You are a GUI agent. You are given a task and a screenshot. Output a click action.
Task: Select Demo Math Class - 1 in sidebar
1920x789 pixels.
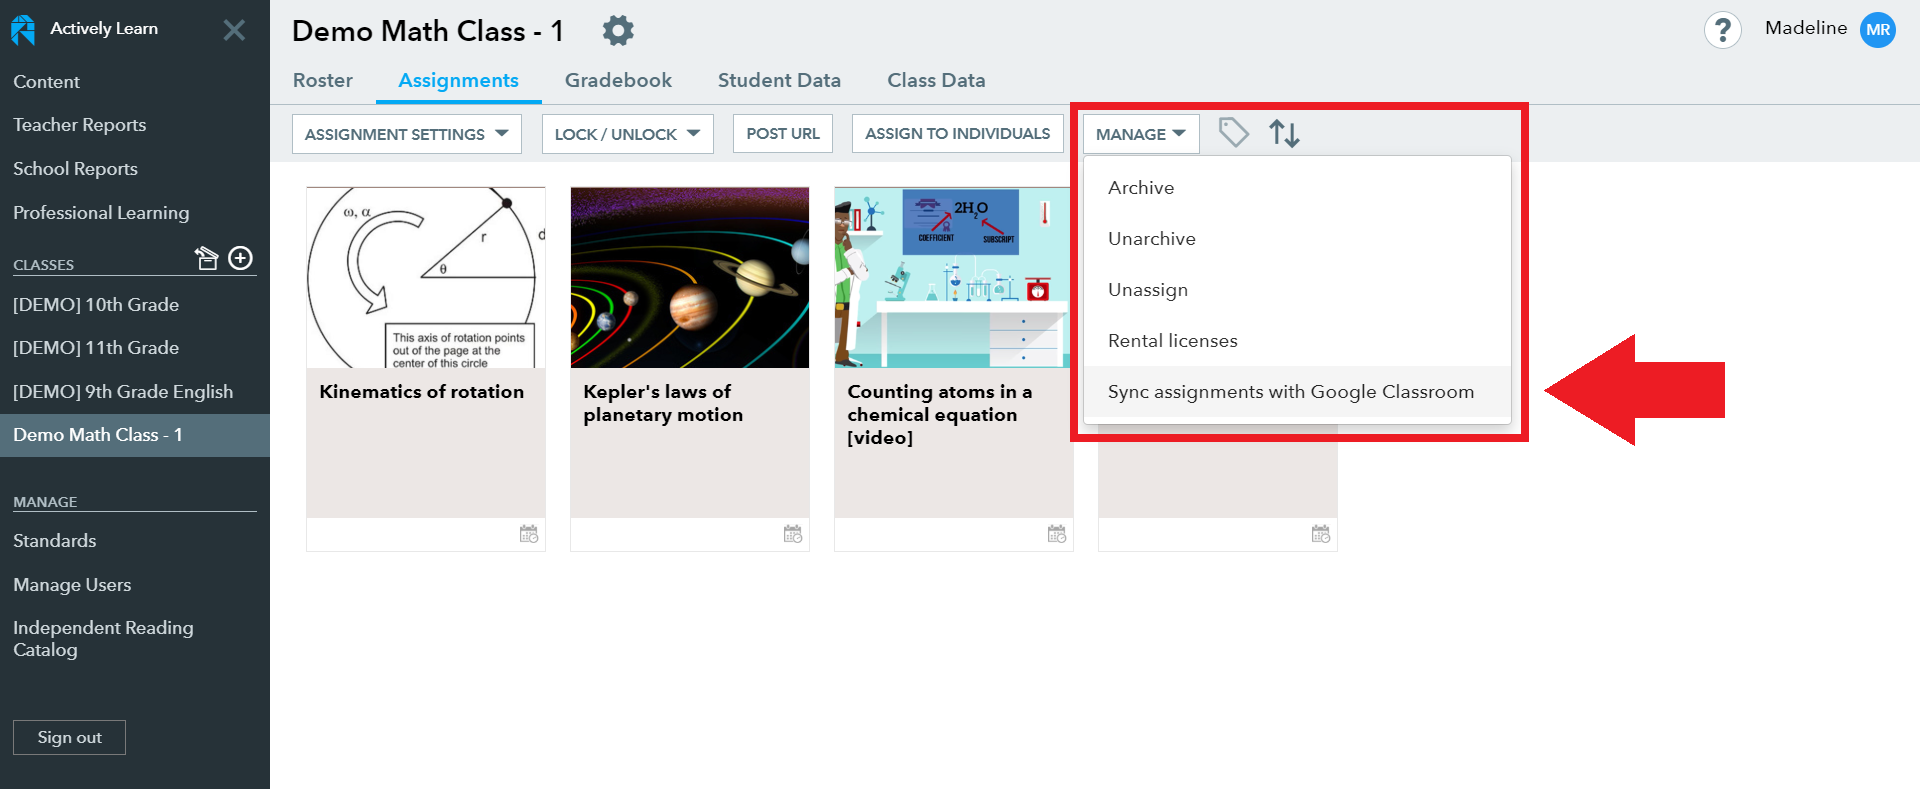click(135, 435)
